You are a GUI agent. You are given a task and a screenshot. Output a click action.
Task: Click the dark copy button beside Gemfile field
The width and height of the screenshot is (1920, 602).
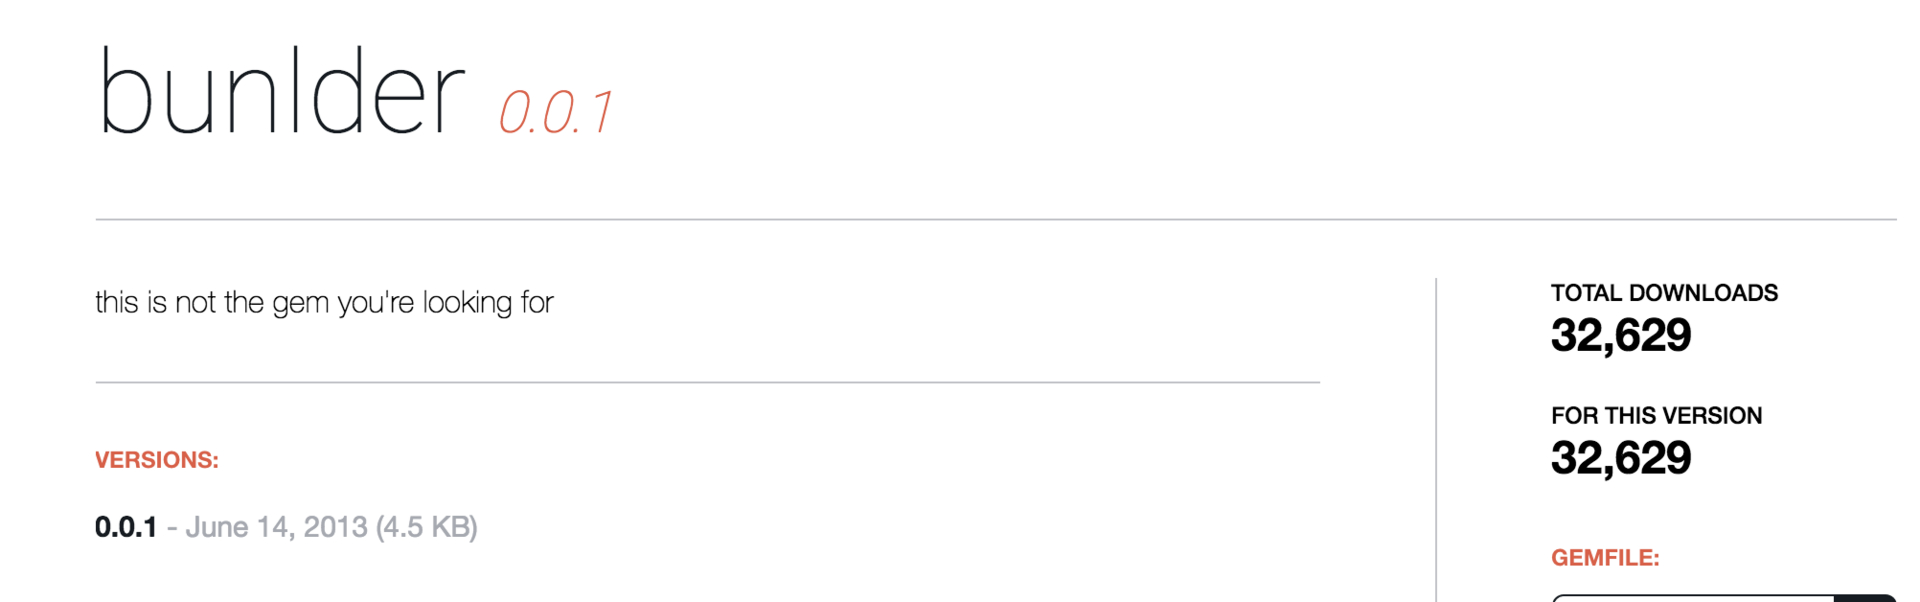click(1865, 598)
